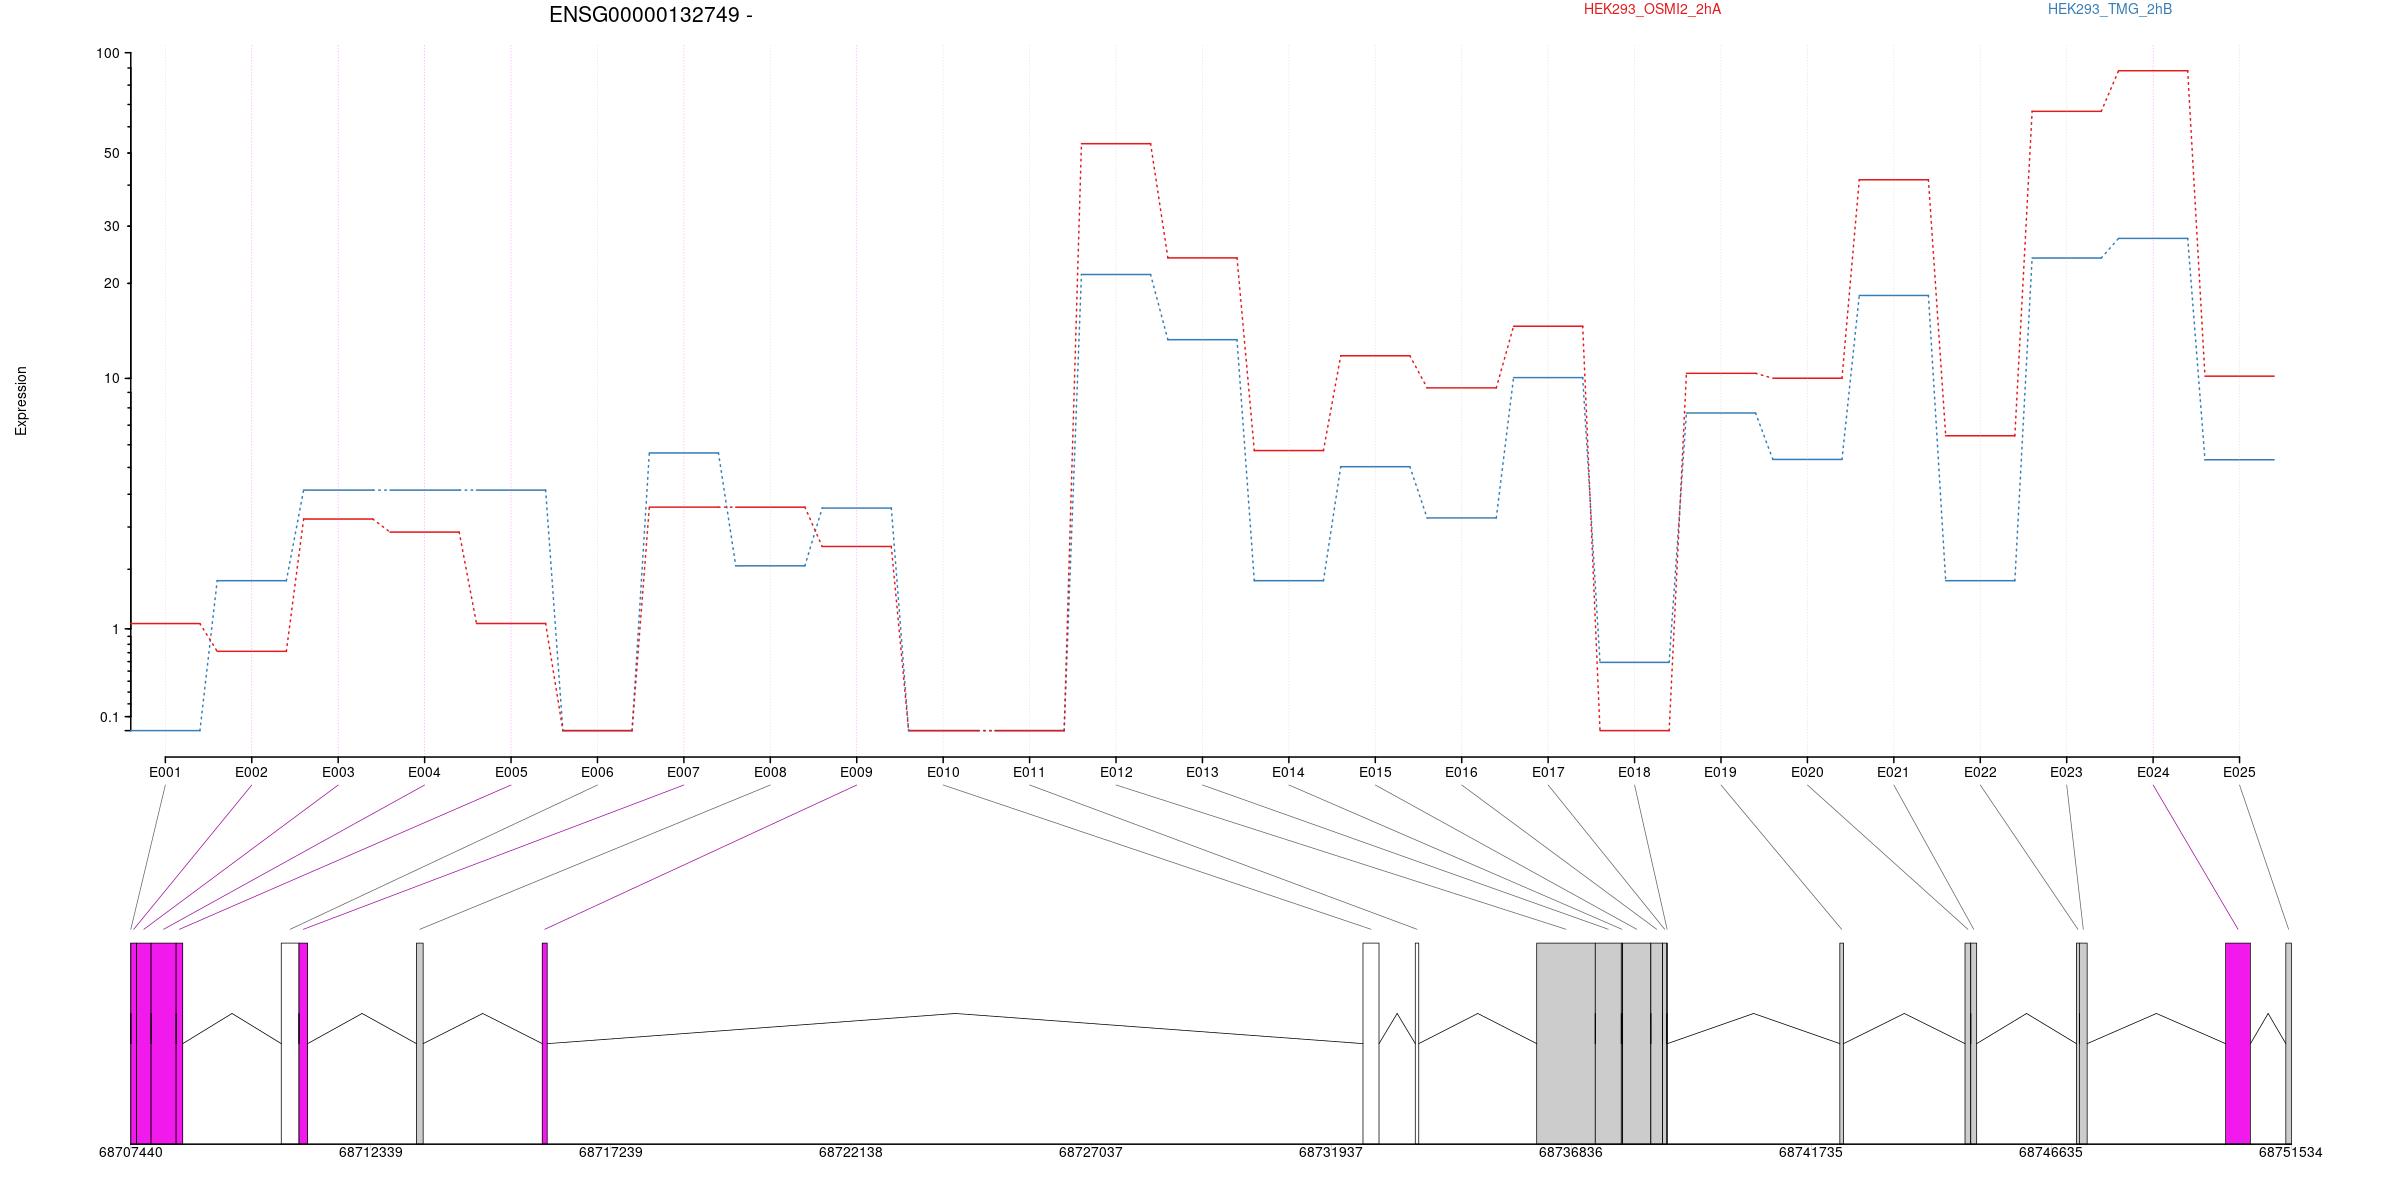Click the Expression y-axis label
2400x1200 pixels.
point(21,401)
